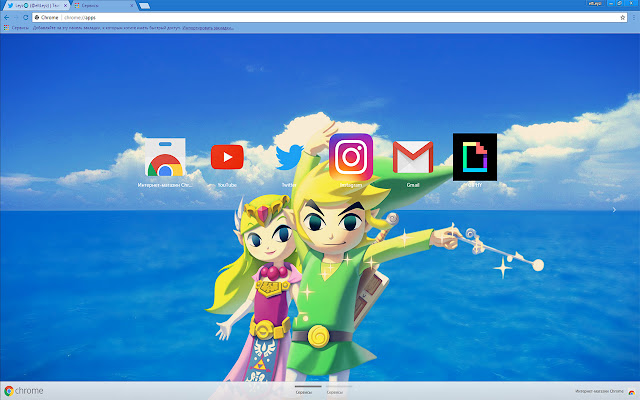The height and width of the screenshot is (400, 640).
Task: Click the Интернет-магазин Chr... app label
Action: pyautogui.click(x=164, y=185)
